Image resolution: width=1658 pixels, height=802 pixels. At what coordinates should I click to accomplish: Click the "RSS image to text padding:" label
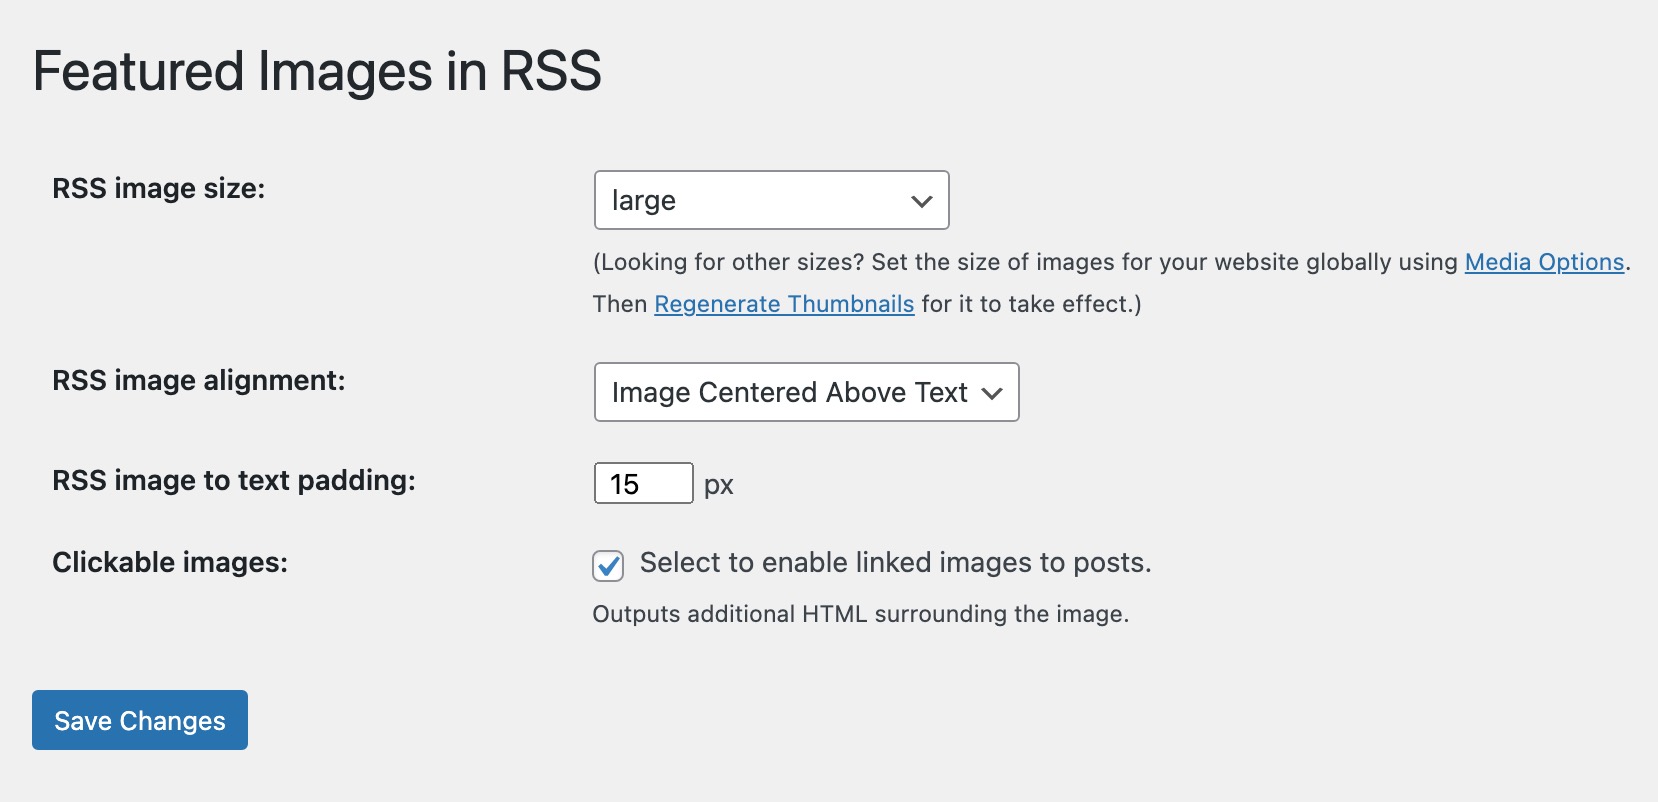[234, 480]
